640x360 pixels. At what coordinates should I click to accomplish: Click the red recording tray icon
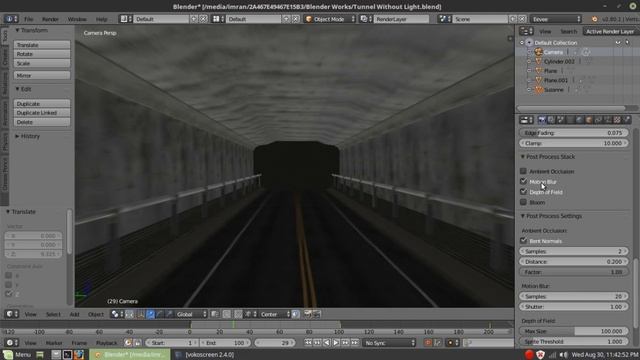[x=529, y=354]
